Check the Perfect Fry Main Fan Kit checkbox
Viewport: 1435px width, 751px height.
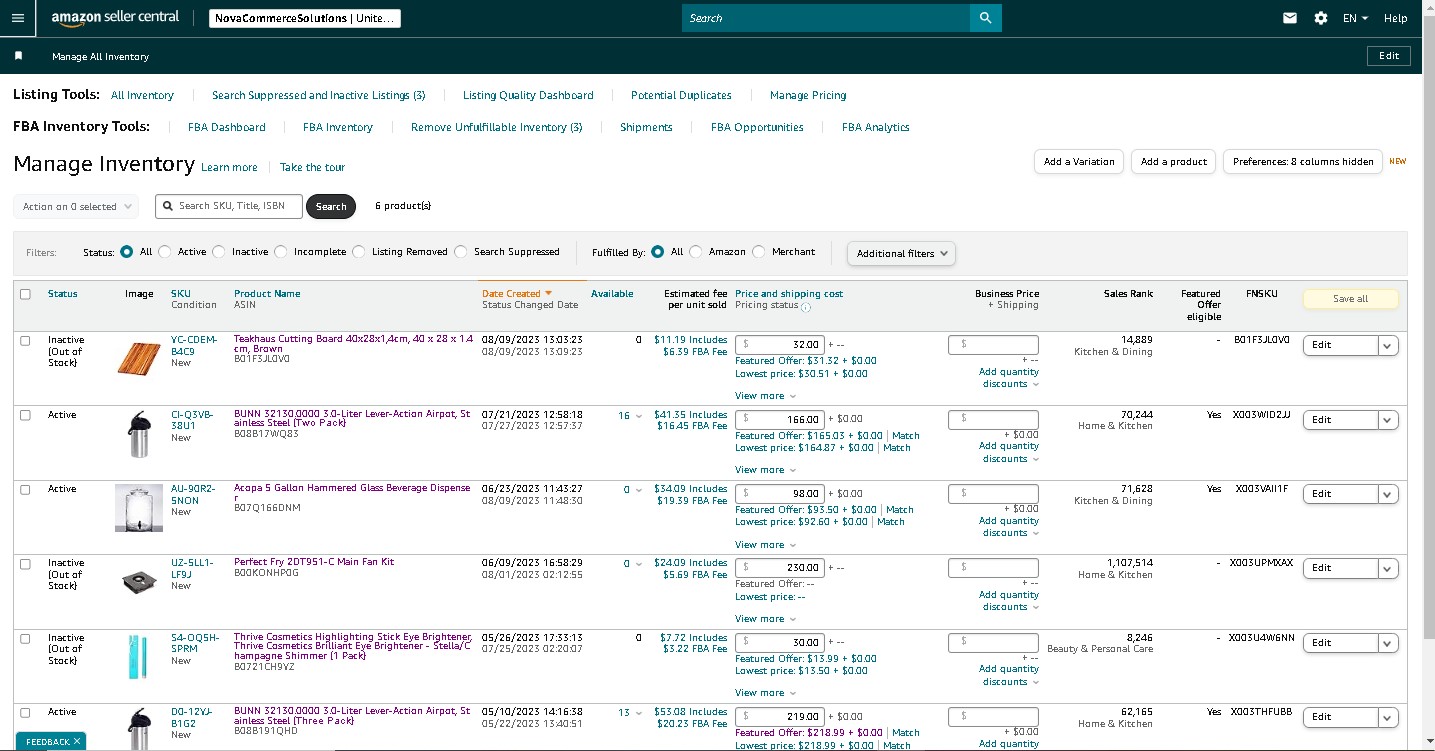[x=26, y=564]
